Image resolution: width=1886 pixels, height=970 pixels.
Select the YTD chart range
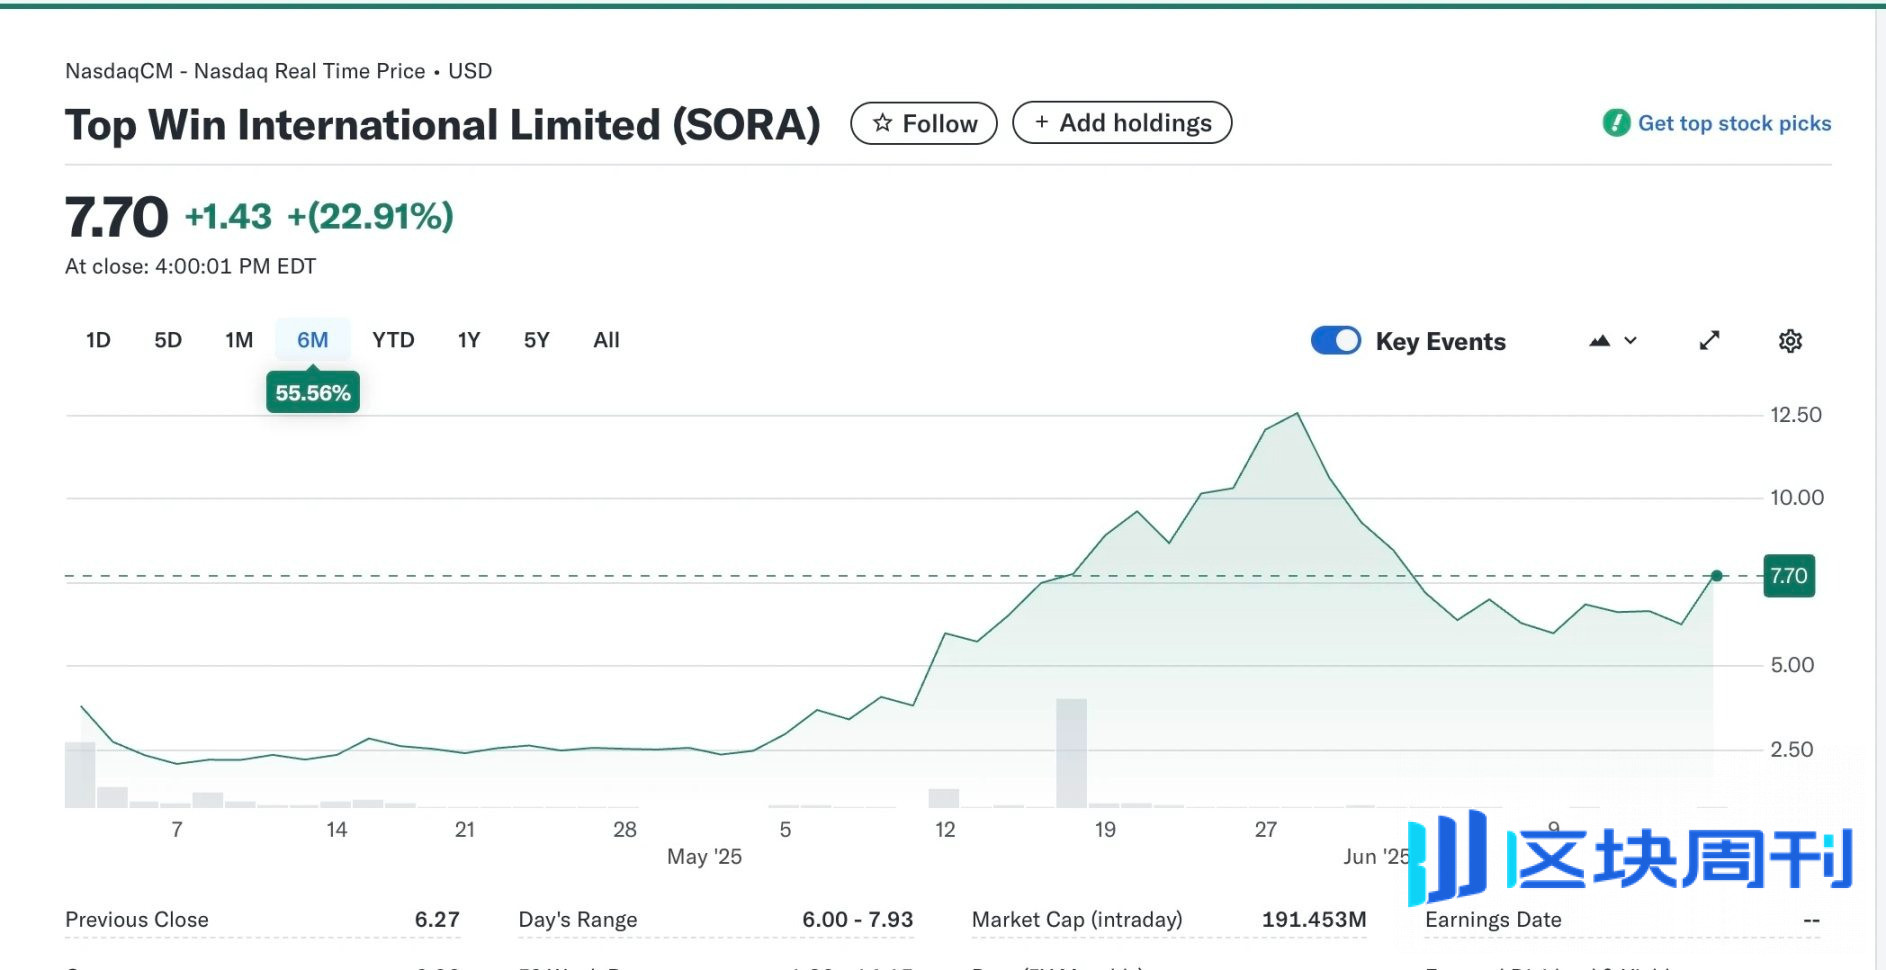click(393, 340)
